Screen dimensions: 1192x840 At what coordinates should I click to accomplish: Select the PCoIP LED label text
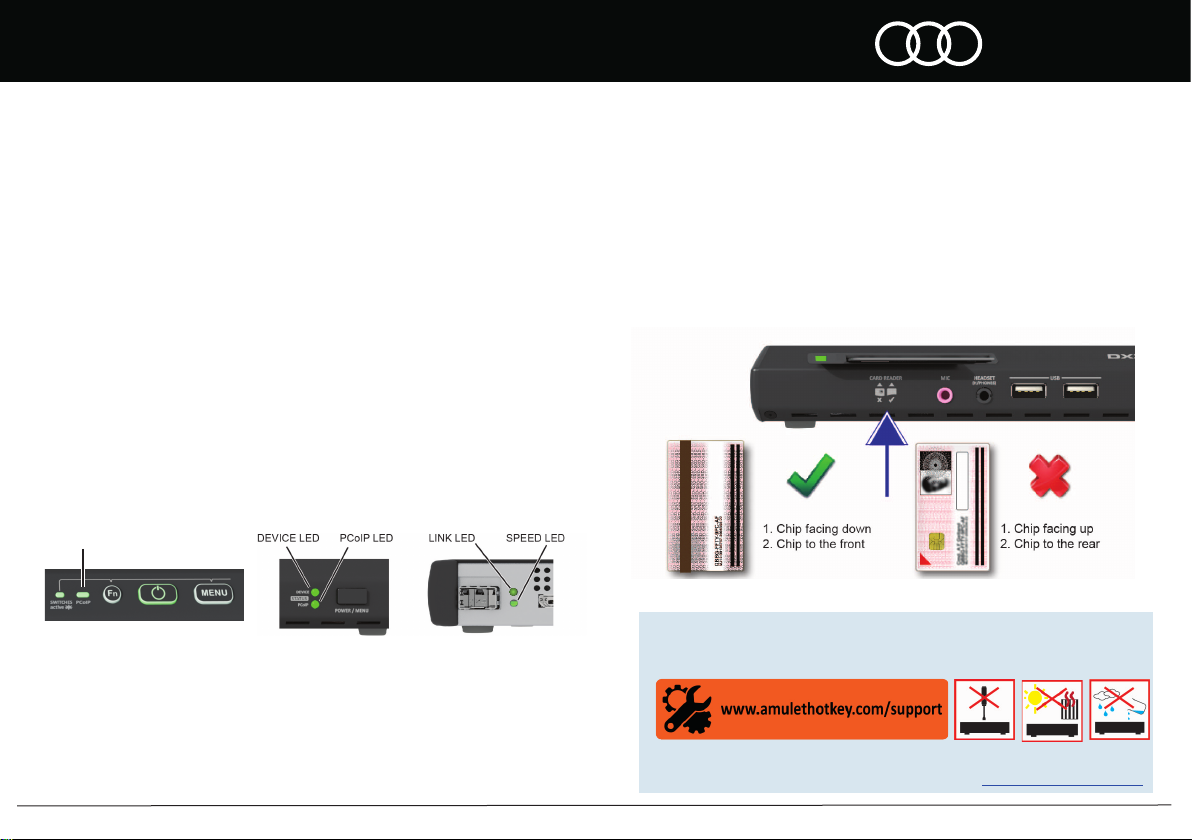click(366, 538)
